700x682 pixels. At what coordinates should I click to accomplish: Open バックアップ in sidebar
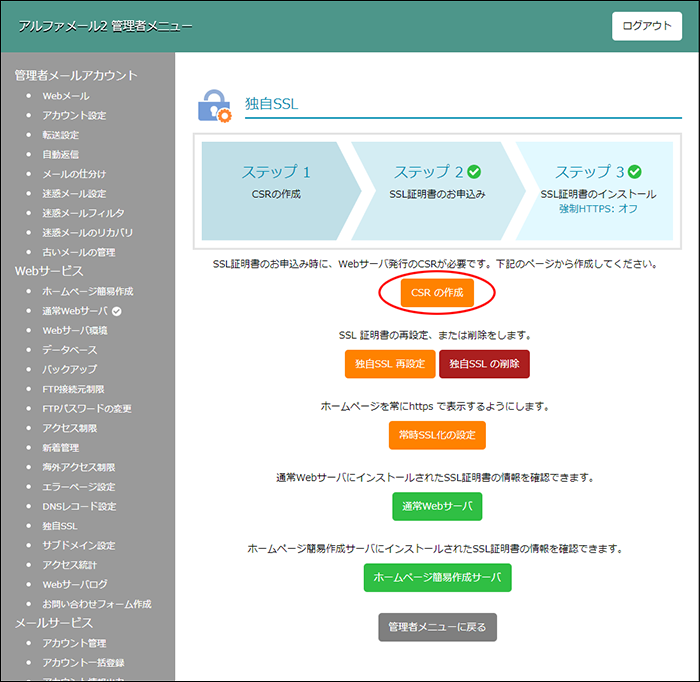(x=70, y=370)
